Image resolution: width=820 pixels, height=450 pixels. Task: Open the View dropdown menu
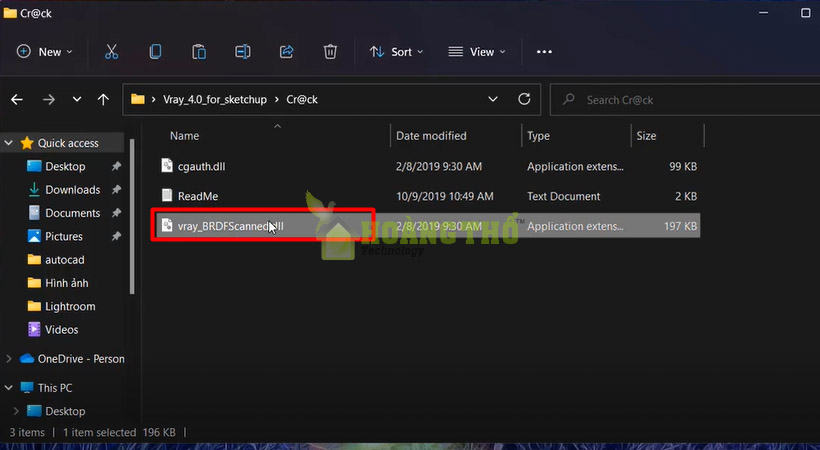click(x=477, y=52)
